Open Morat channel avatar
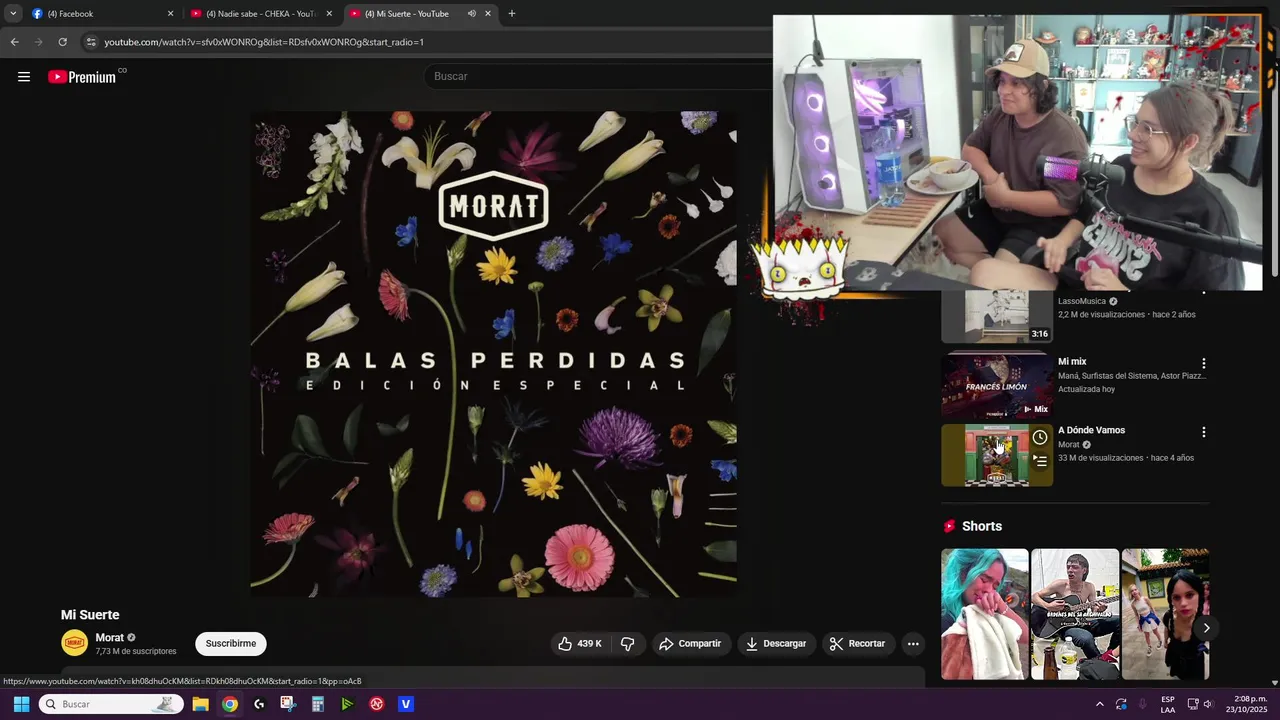This screenshot has height=720, width=1280. point(75,643)
